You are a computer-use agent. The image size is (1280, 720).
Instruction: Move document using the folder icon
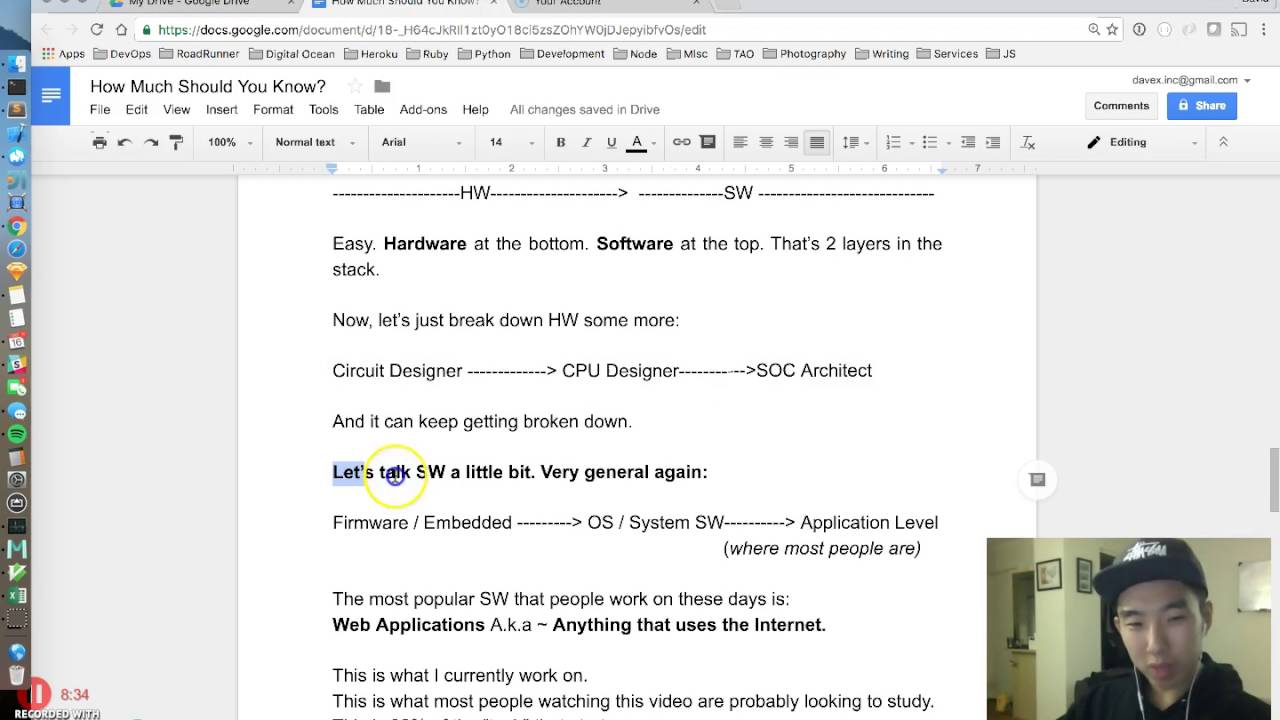click(382, 87)
